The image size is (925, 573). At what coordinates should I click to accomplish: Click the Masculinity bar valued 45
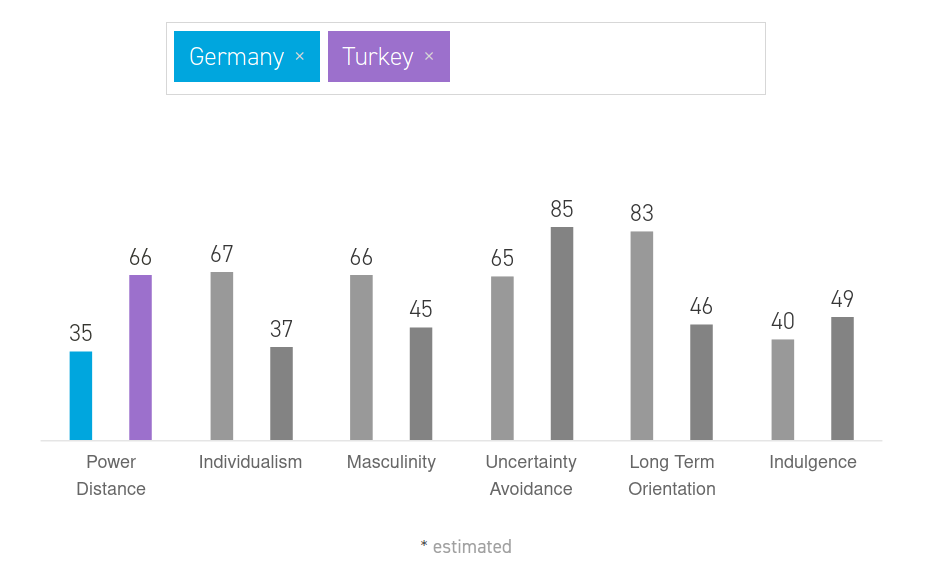pos(421,384)
